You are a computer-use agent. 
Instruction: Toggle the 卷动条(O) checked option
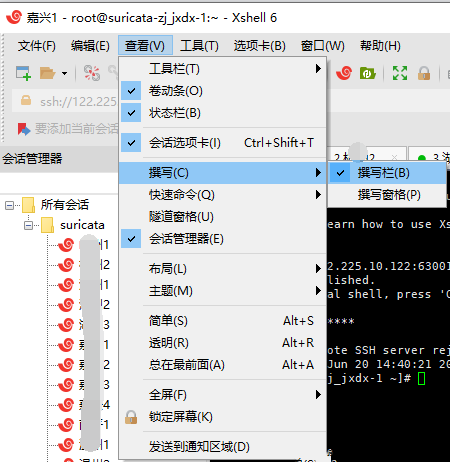(222, 91)
